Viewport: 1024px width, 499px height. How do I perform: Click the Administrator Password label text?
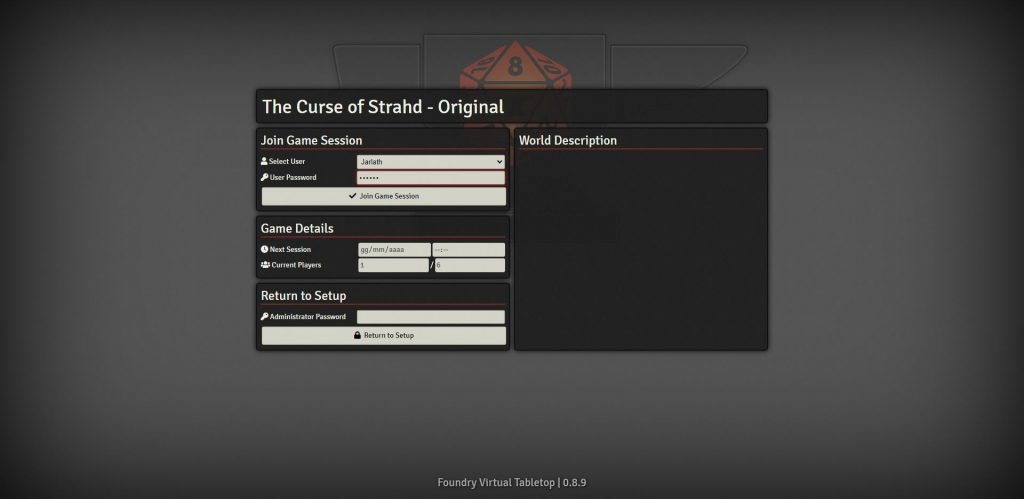pyautogui.click(x=308, y=317)
